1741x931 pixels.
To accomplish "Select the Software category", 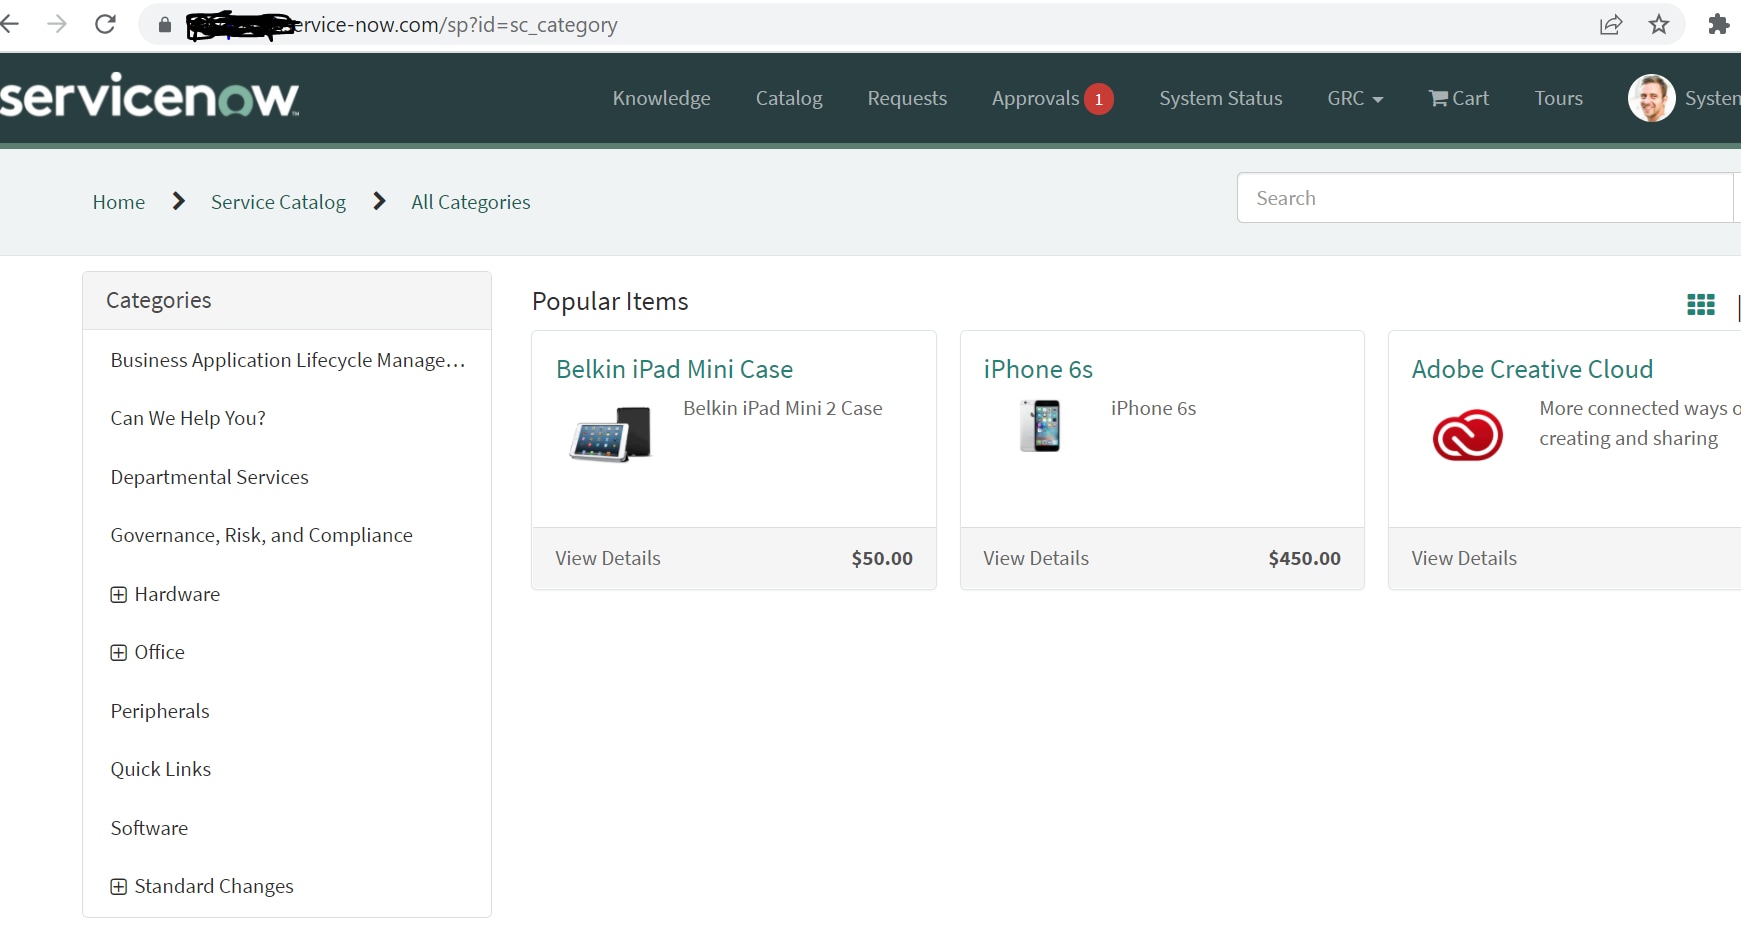I will [x=149, y=828].
